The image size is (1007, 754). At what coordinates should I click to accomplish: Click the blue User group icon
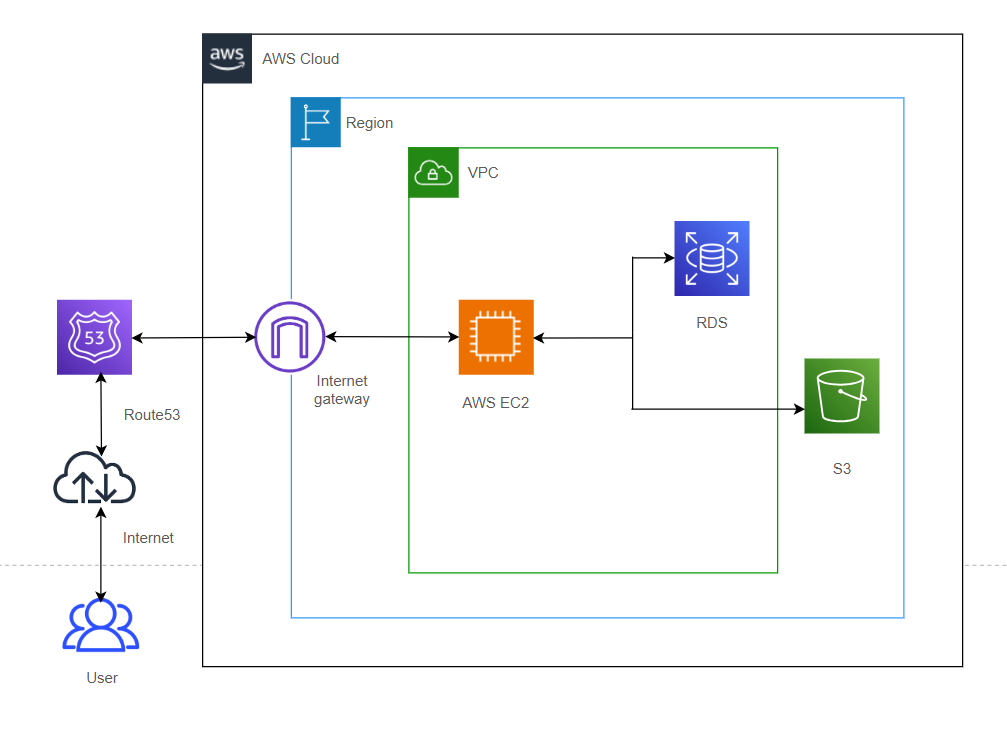click(x=101, y=625)
